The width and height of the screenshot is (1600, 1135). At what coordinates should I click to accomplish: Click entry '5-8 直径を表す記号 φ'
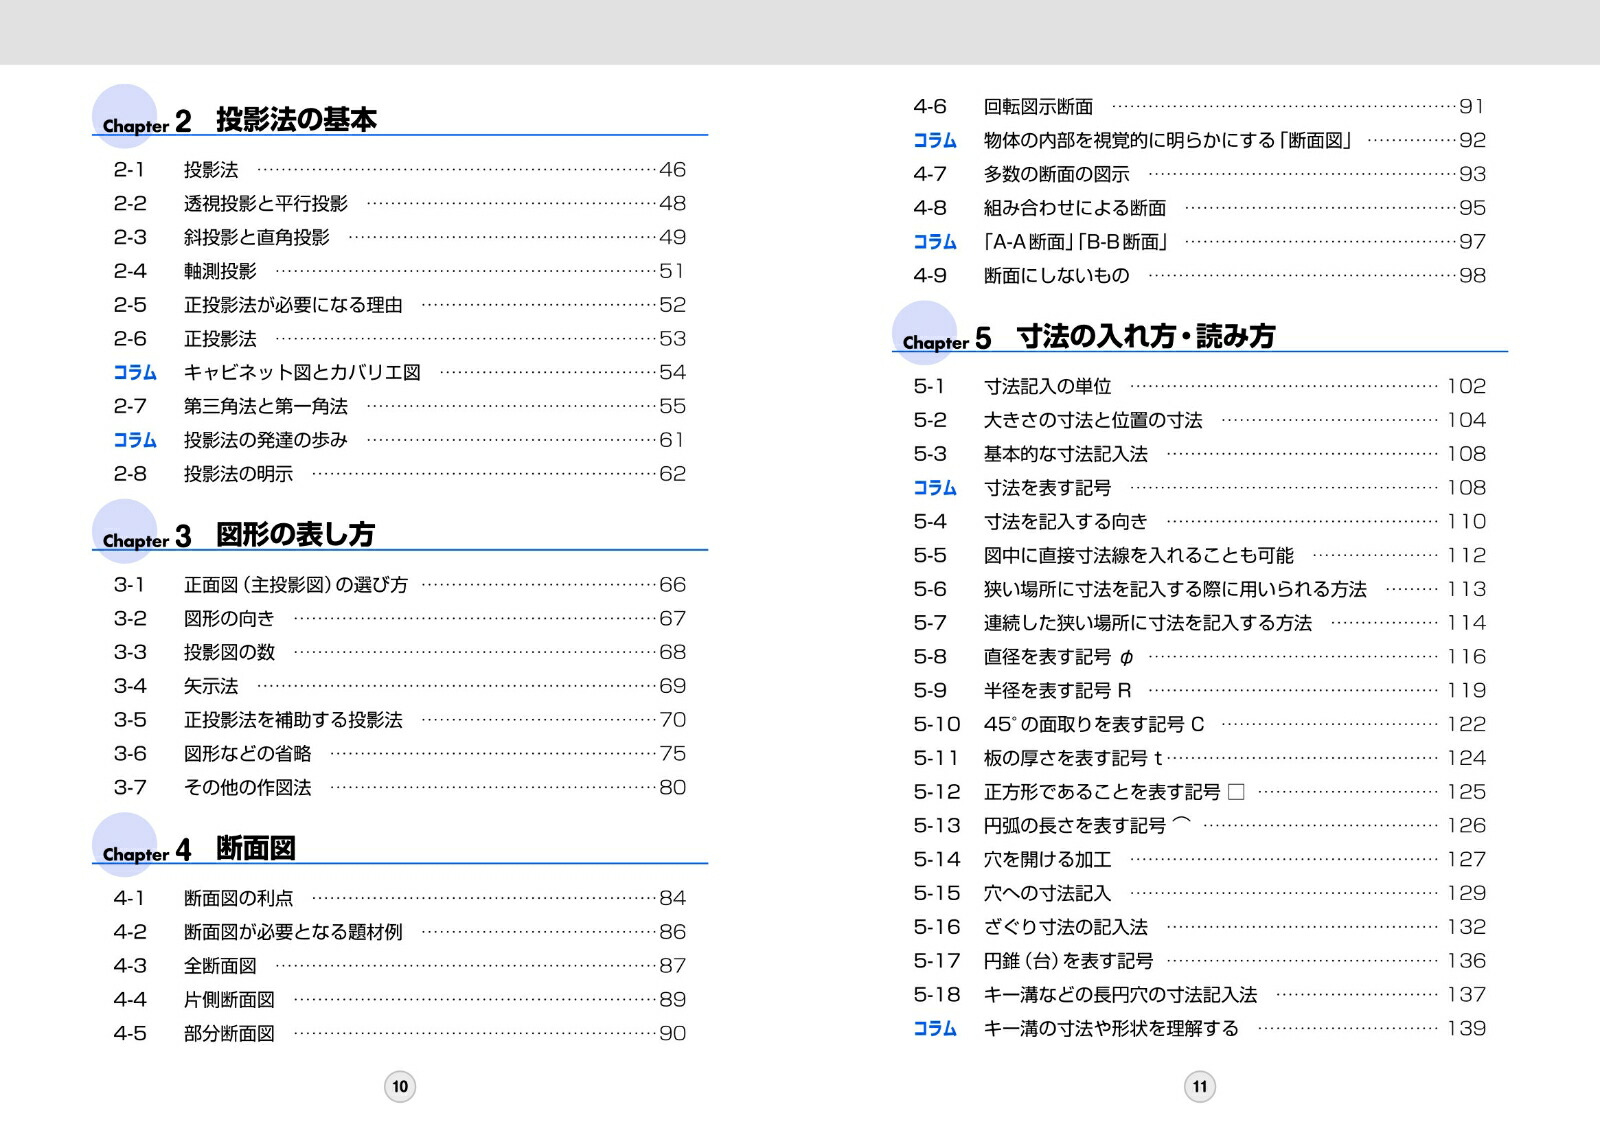[1200, 658]
